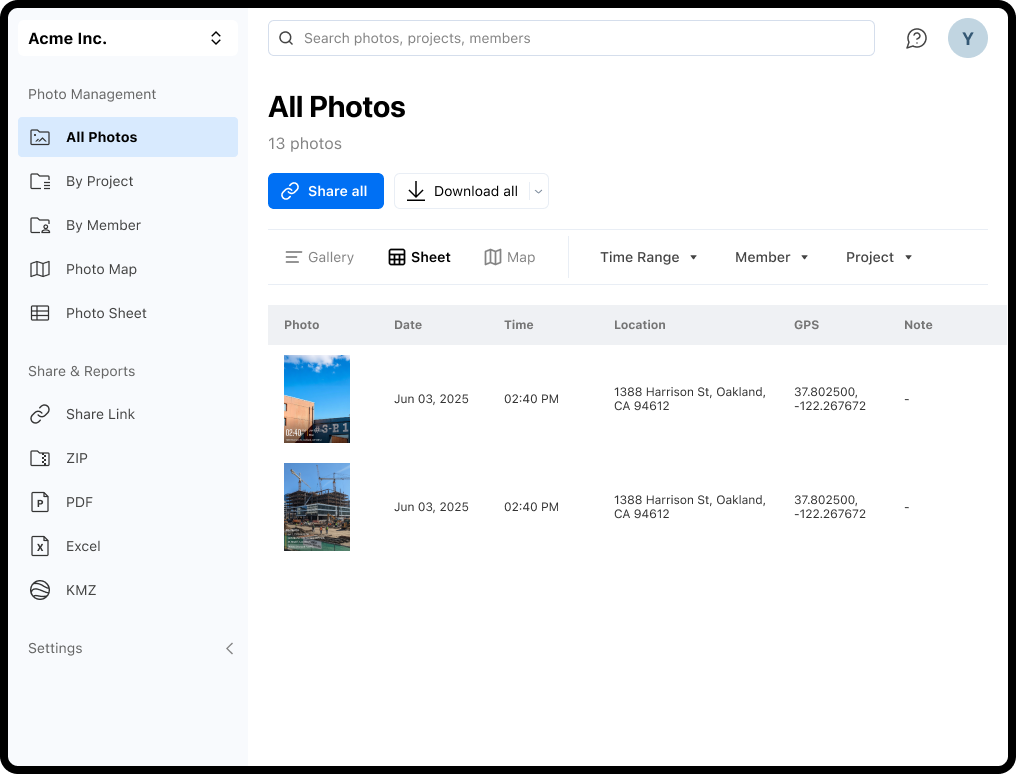Click the KMZ globe icon
Image resolution: width=1016 pixels, height=774 pixels.
click(x=40, y=591)
